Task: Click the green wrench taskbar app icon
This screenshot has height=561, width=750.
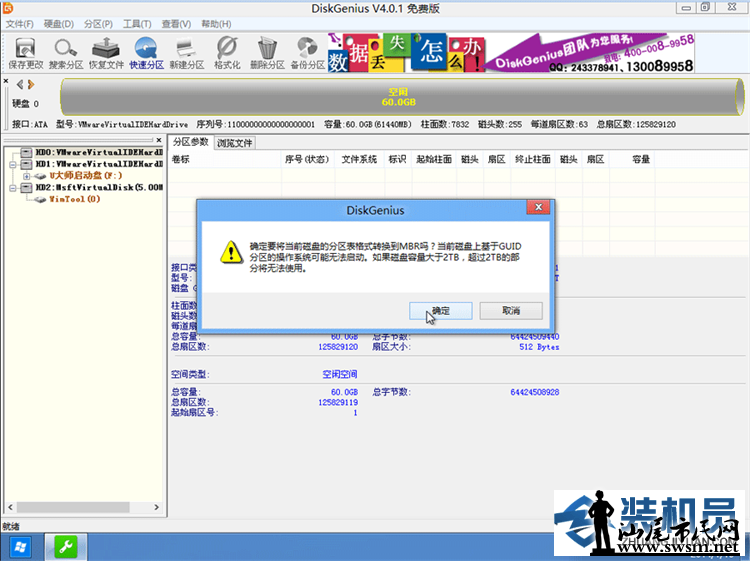Action: pos(66,547)
